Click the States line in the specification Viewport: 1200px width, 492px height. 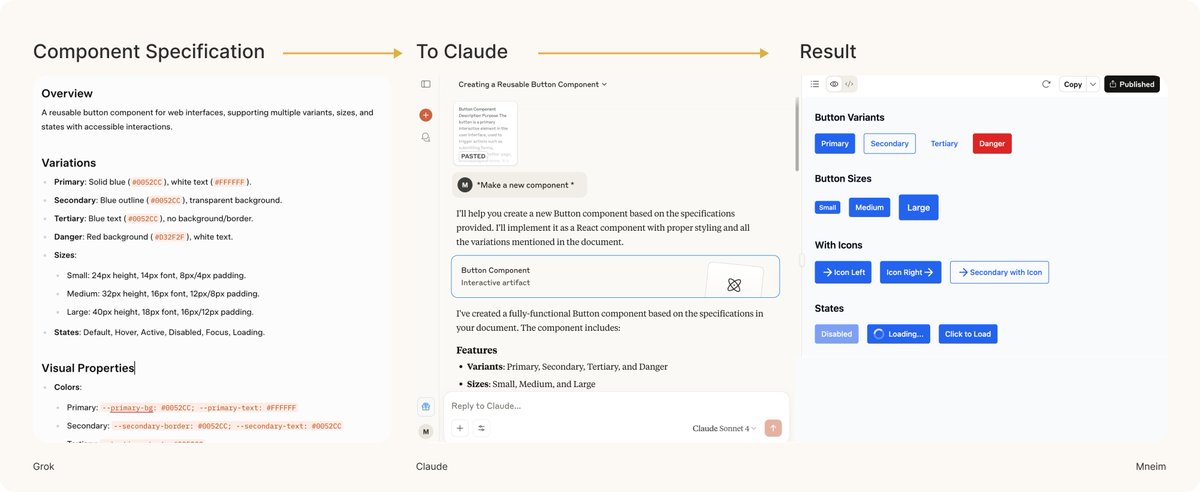pyautogui.click(x=159, y=332)
